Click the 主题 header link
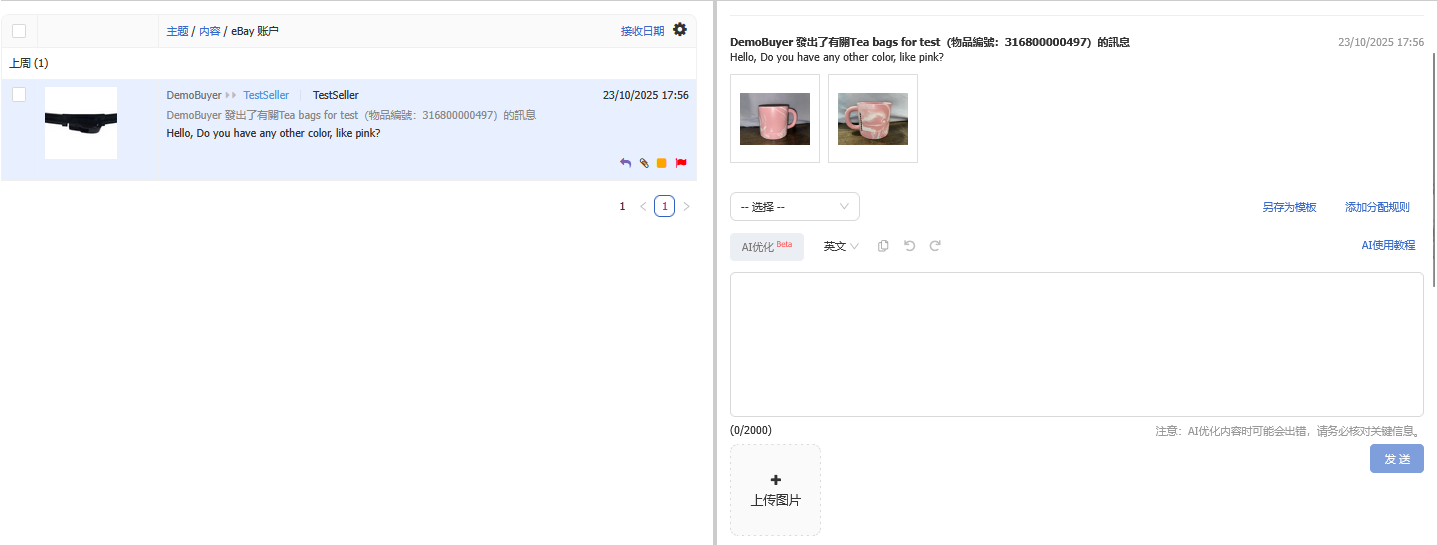 tap(177, 31)
